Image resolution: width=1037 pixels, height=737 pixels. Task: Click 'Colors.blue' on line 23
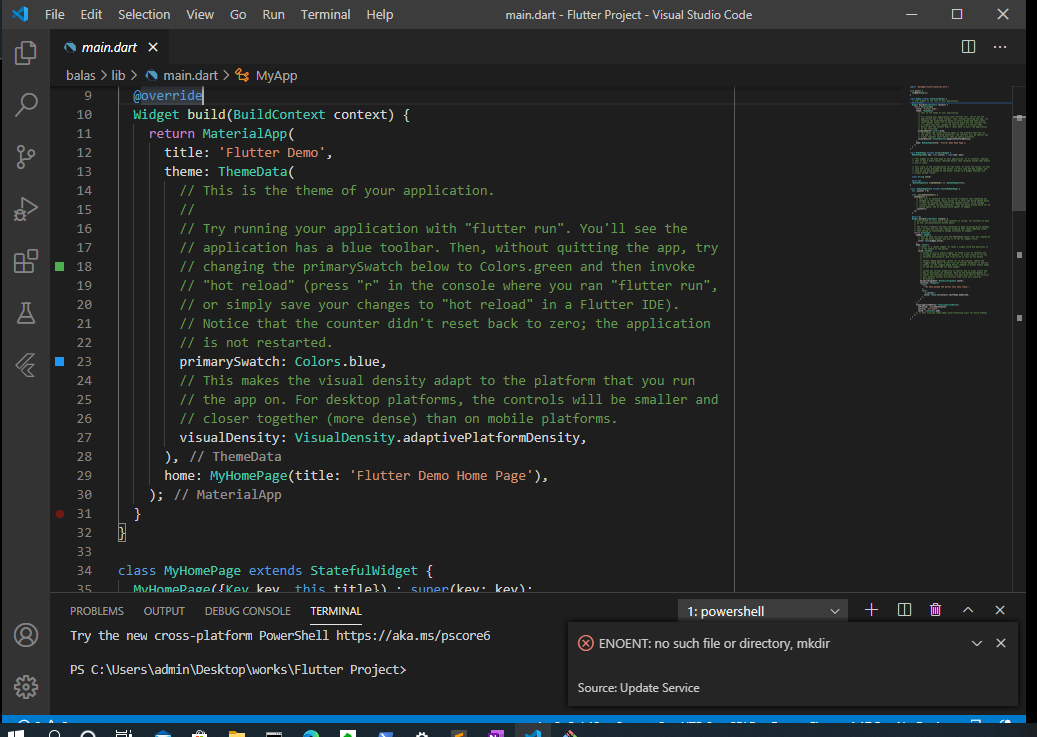[337, 362]
